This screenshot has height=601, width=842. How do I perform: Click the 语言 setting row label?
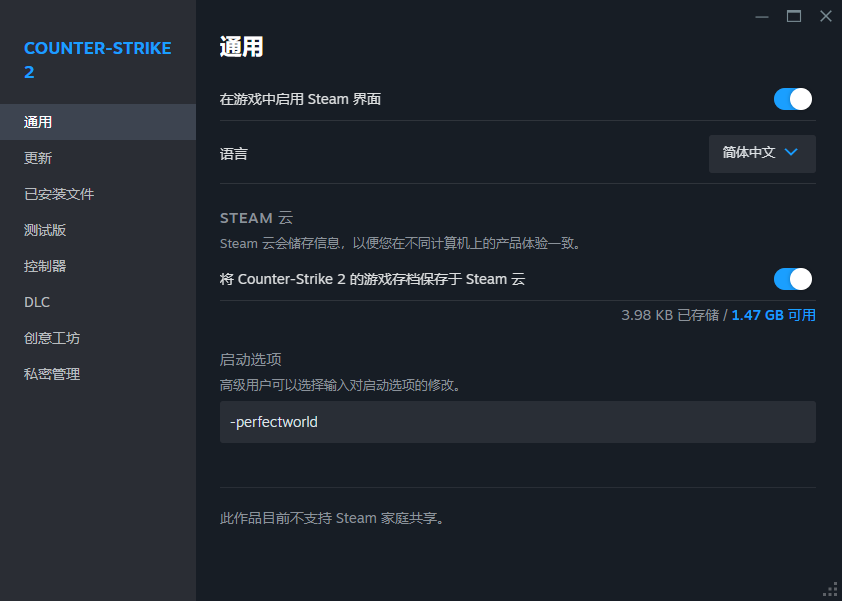(234, 154)
